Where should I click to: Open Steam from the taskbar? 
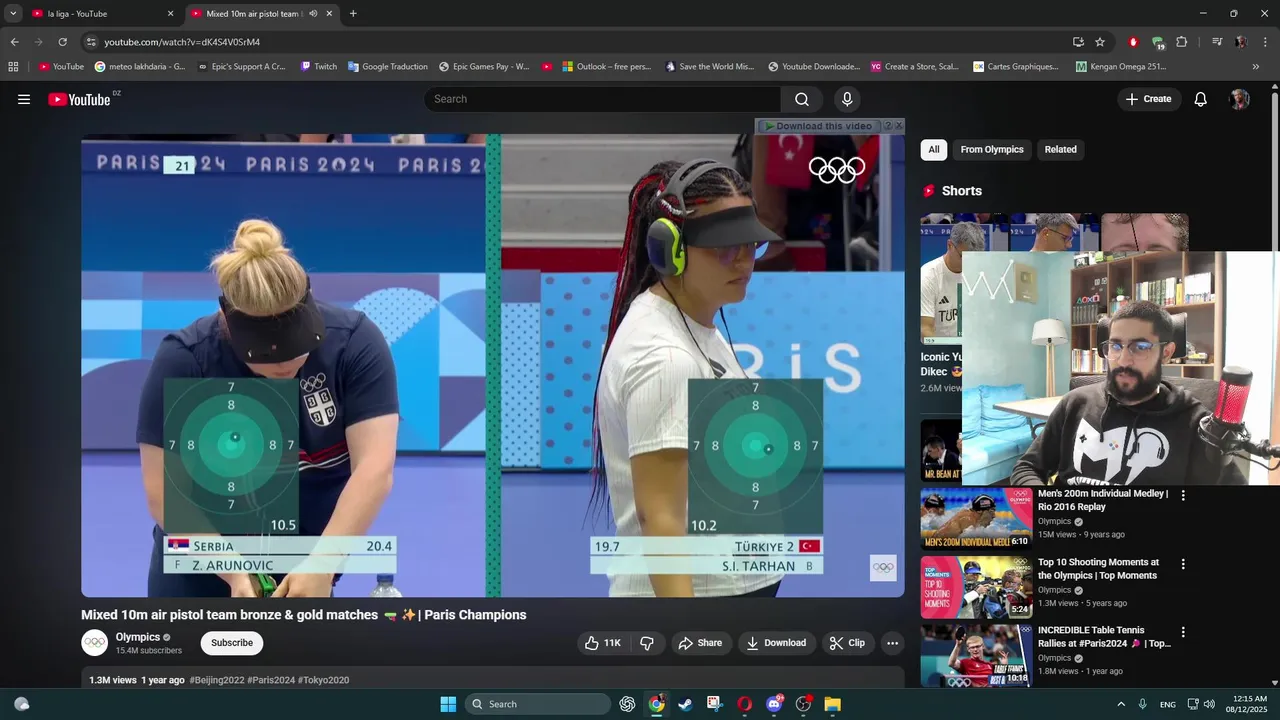(685, 704)
